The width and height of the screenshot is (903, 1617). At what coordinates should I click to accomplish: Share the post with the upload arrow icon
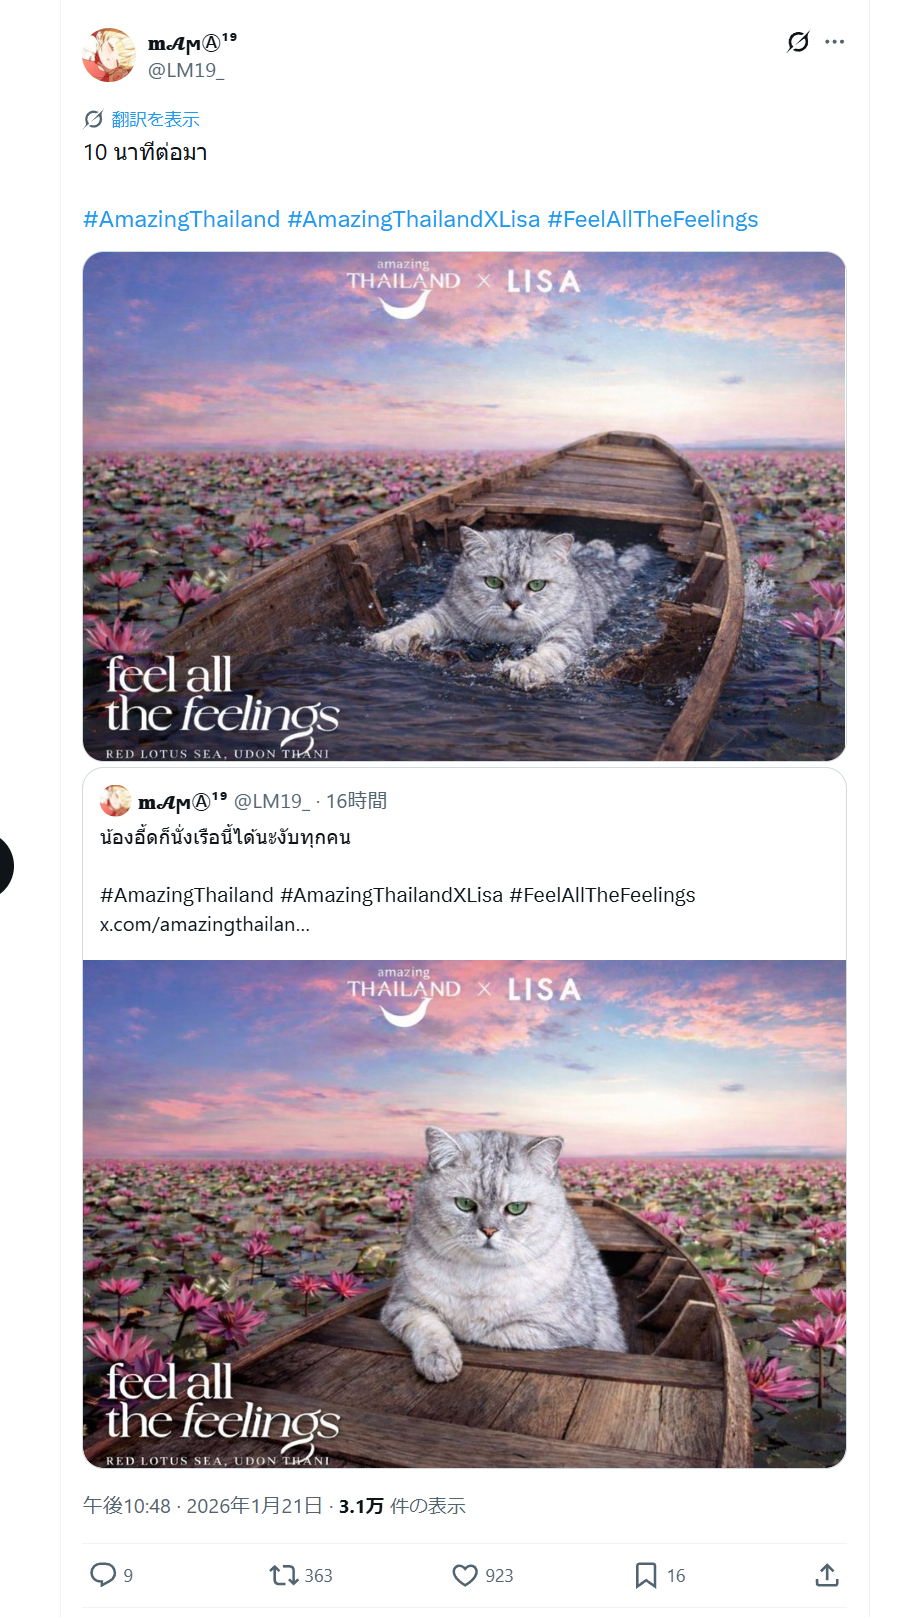827,1575
